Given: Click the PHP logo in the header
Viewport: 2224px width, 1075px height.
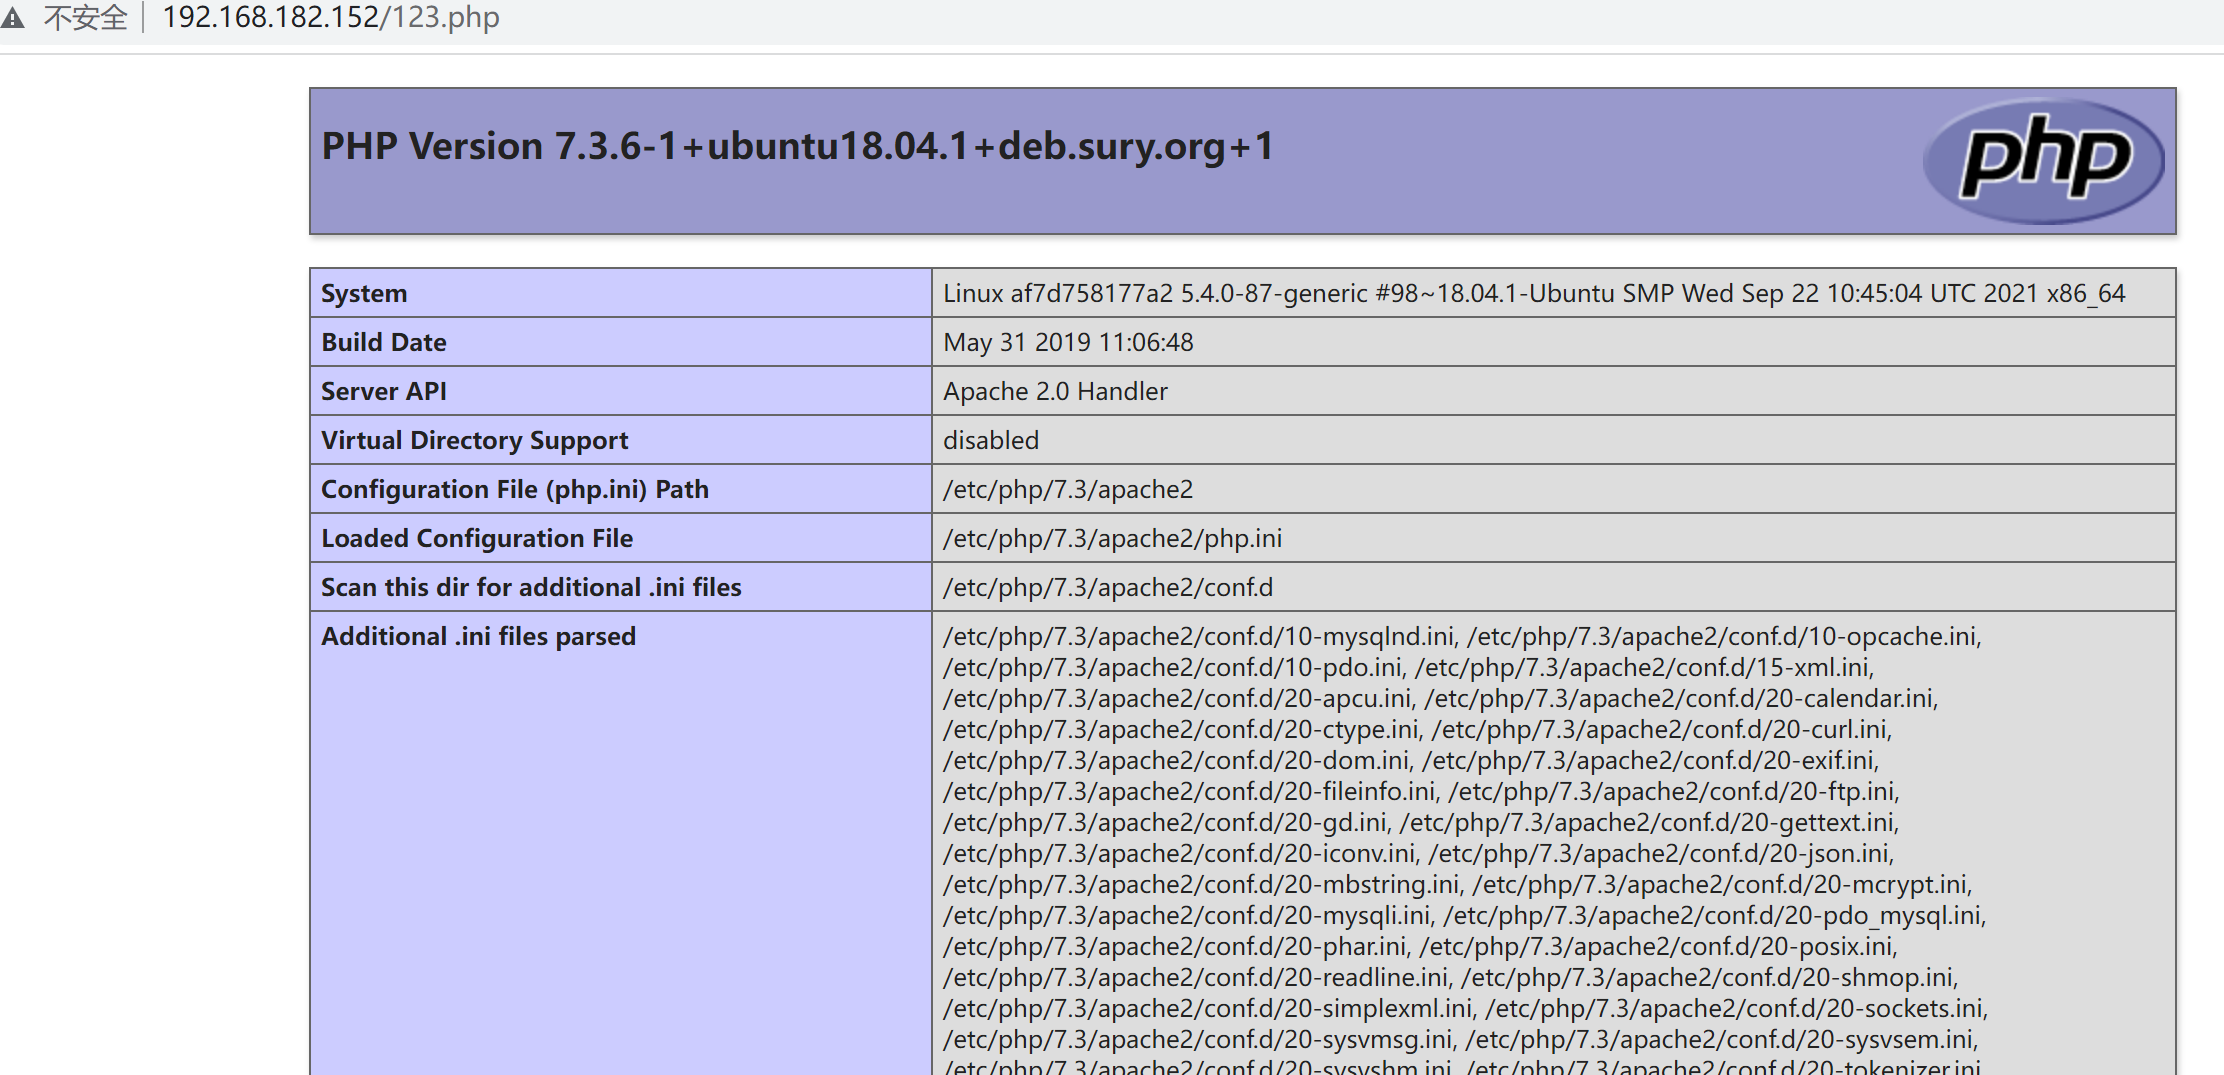Looking at the screenshot, I should pyautogui.click(x=2044, y=161).
